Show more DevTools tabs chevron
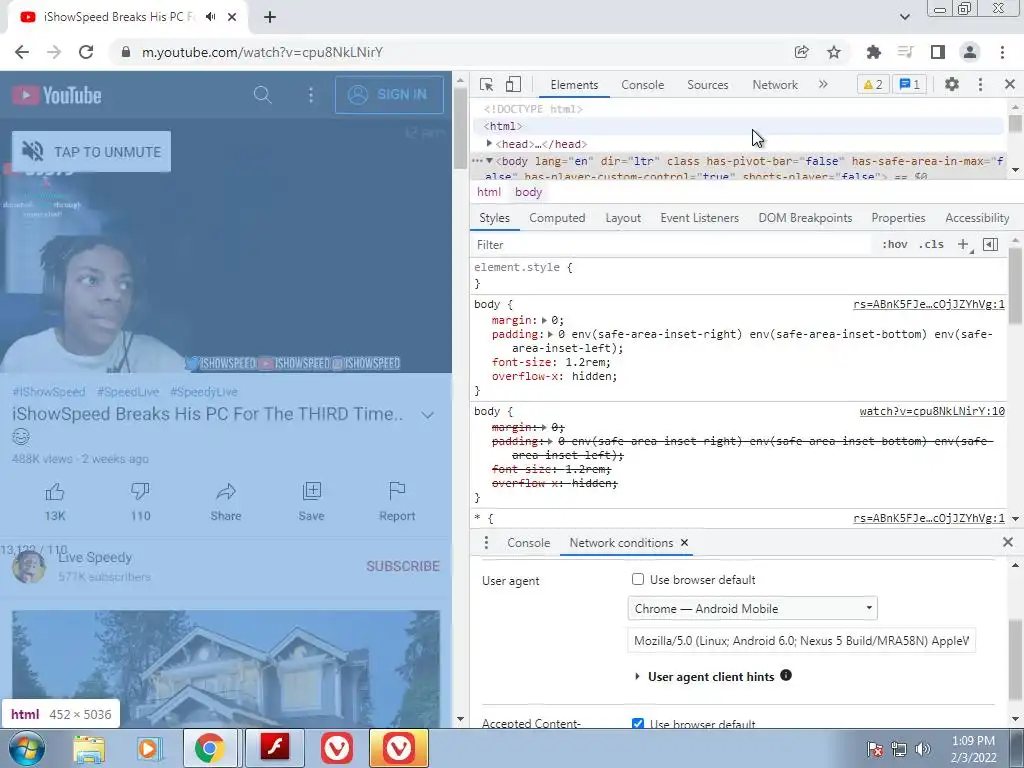 pos(823,84)
